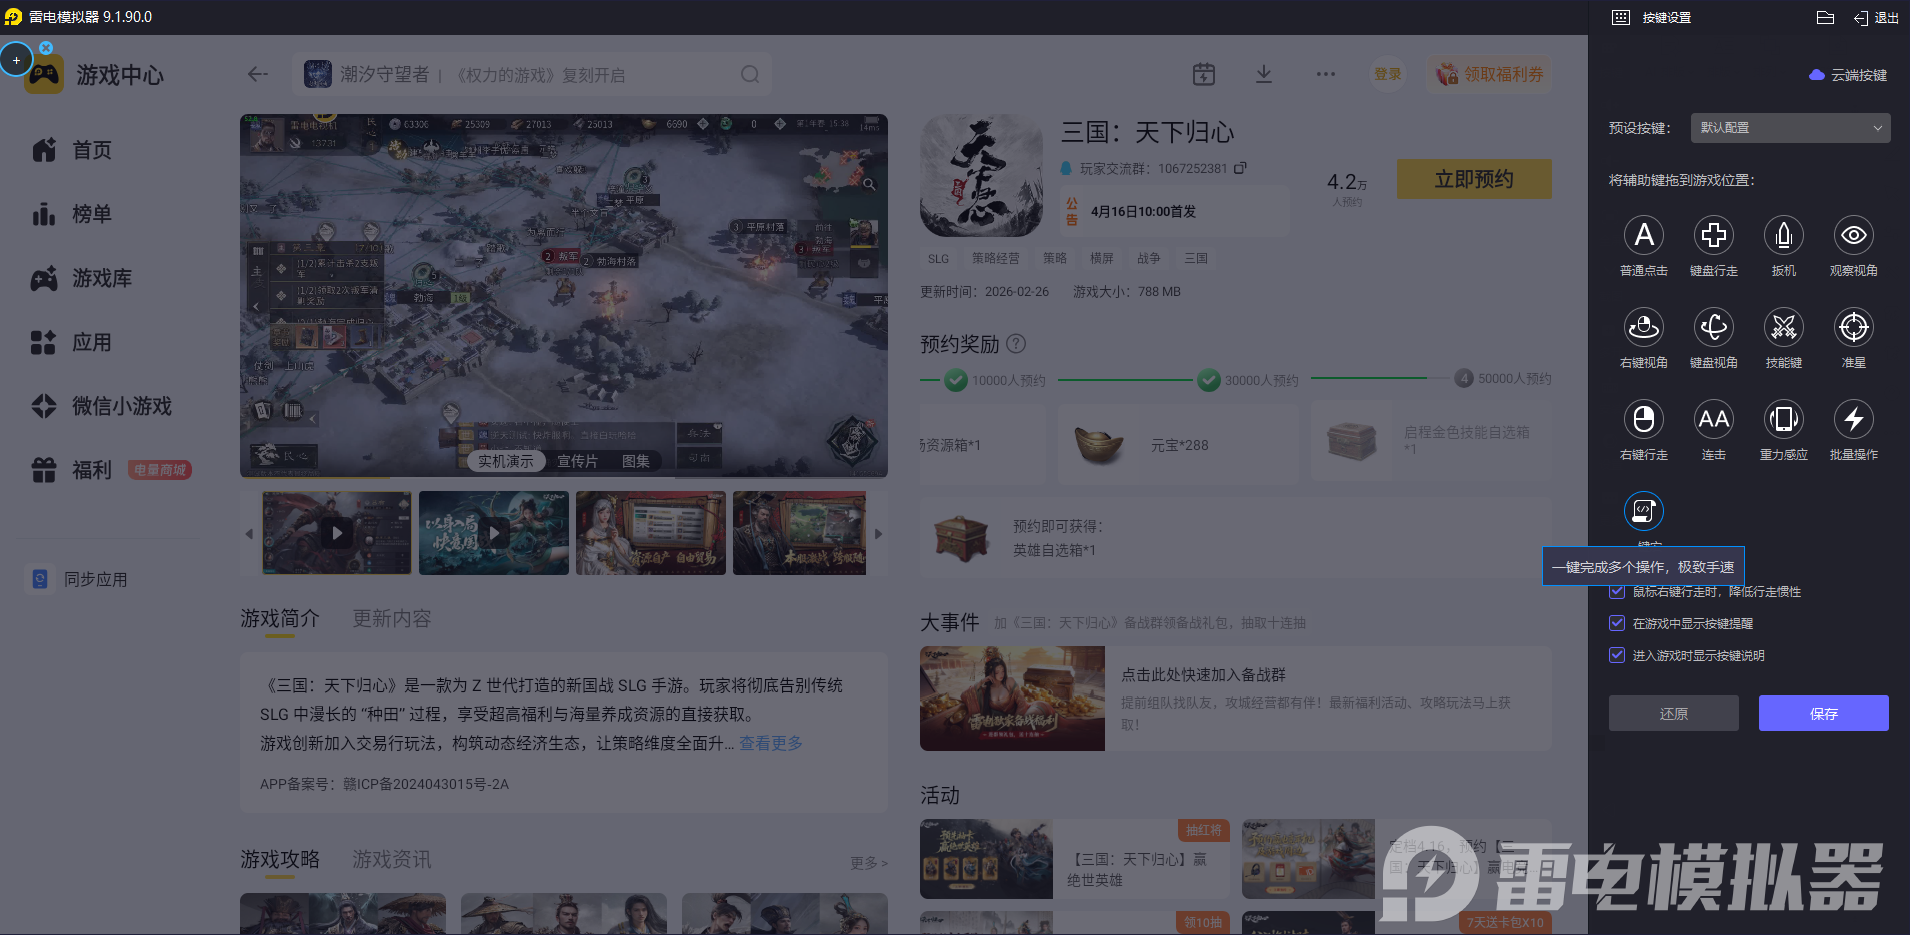Click the 保存 save button
Screen dimensions: 1910x935
click(x=1824, y=713)
